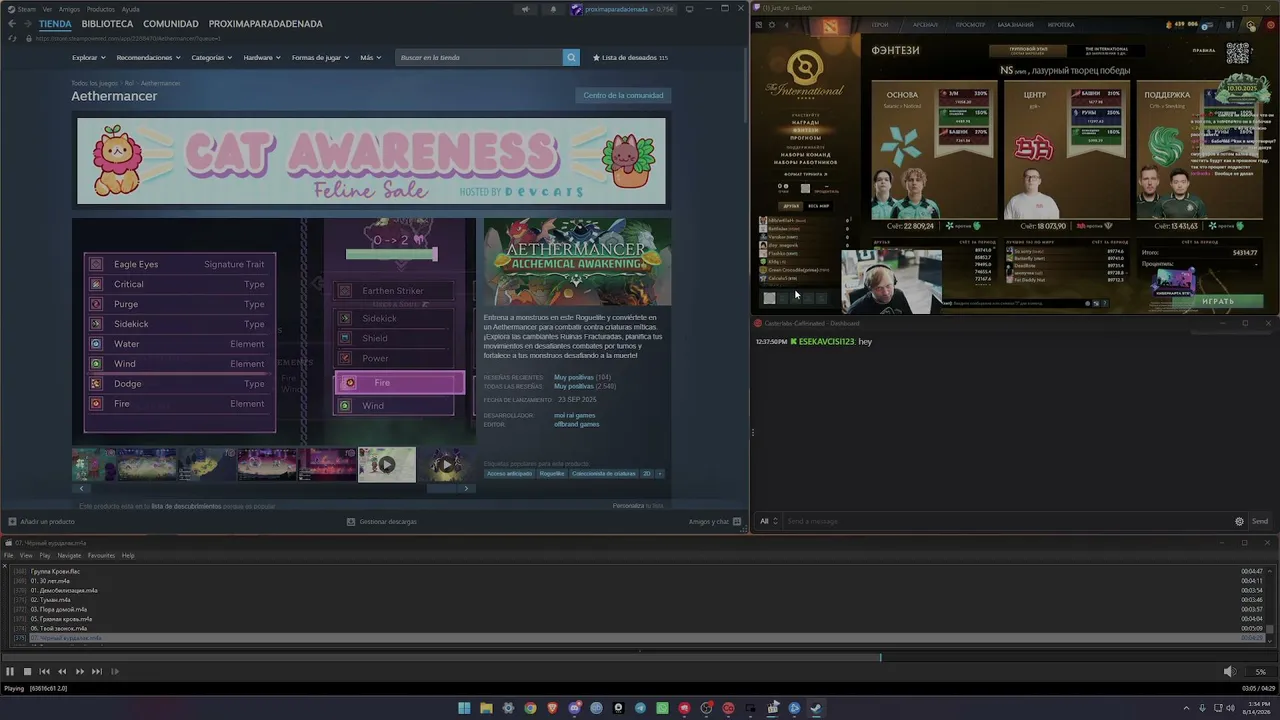Expand Formas de jugar menu
Screen dimensions: 1280x720
coord(320,57)
